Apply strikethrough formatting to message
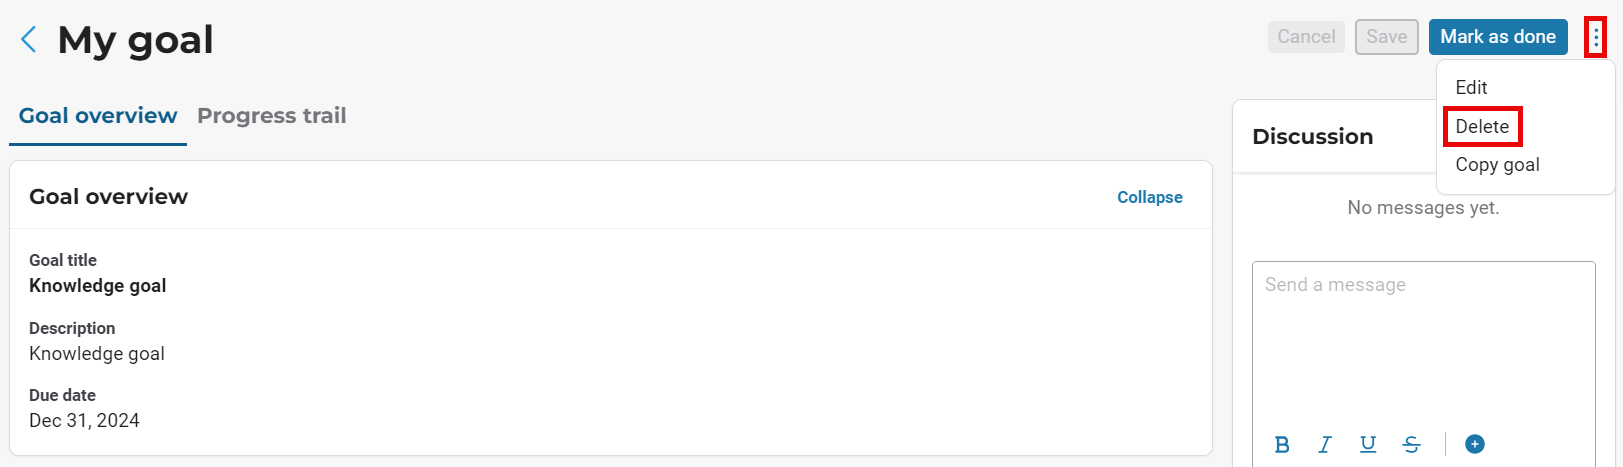1623x467 pixels. (1411, 445)
